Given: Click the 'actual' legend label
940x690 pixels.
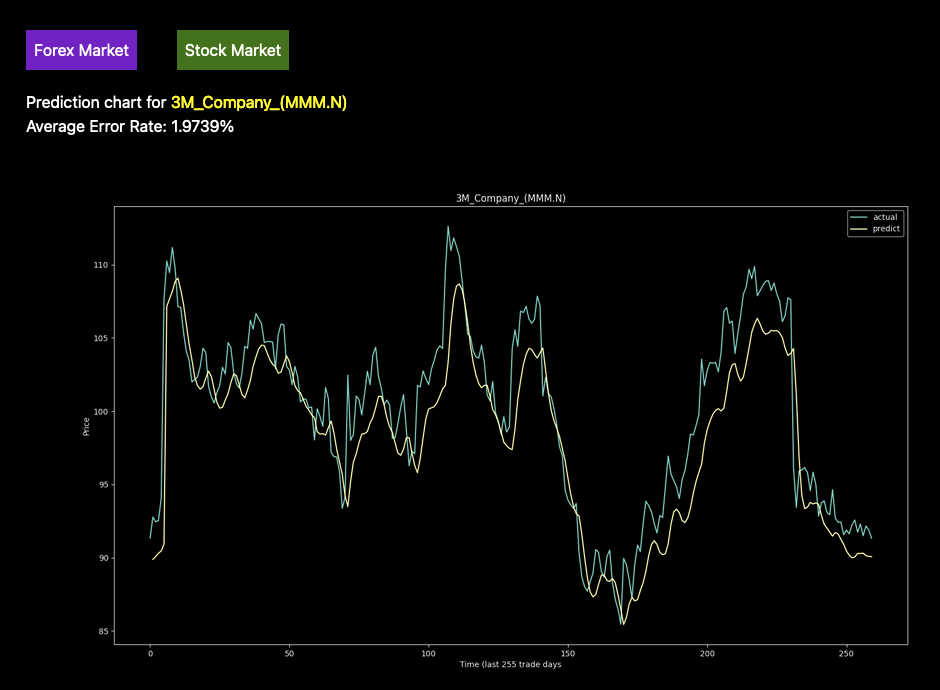Looking at the screenshot, I should (x=885, y=217).
